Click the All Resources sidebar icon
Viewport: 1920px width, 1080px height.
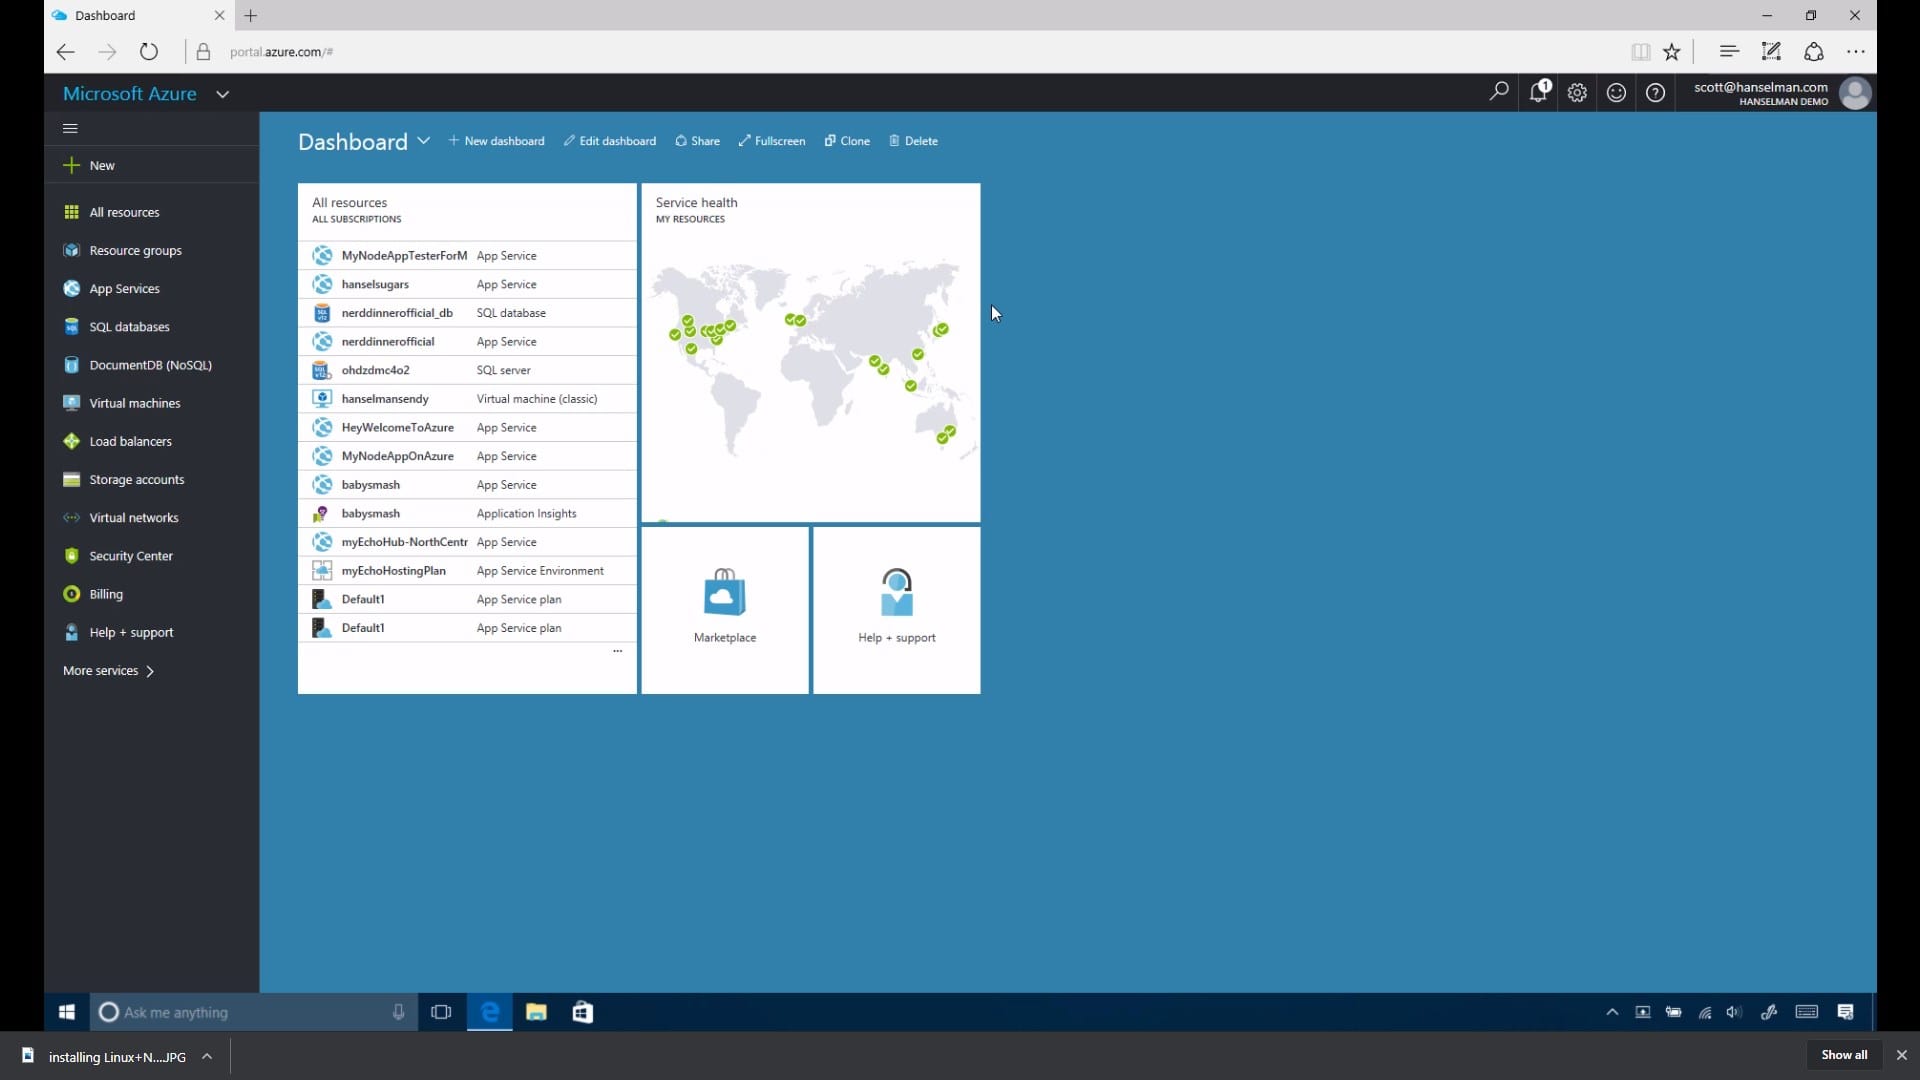70,211
